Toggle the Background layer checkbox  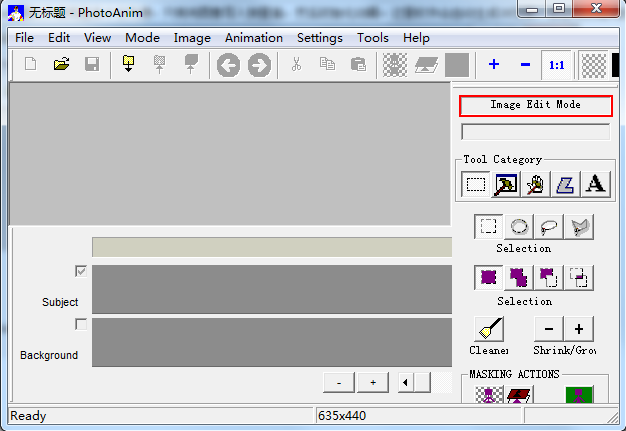click(x=81, y=324)
